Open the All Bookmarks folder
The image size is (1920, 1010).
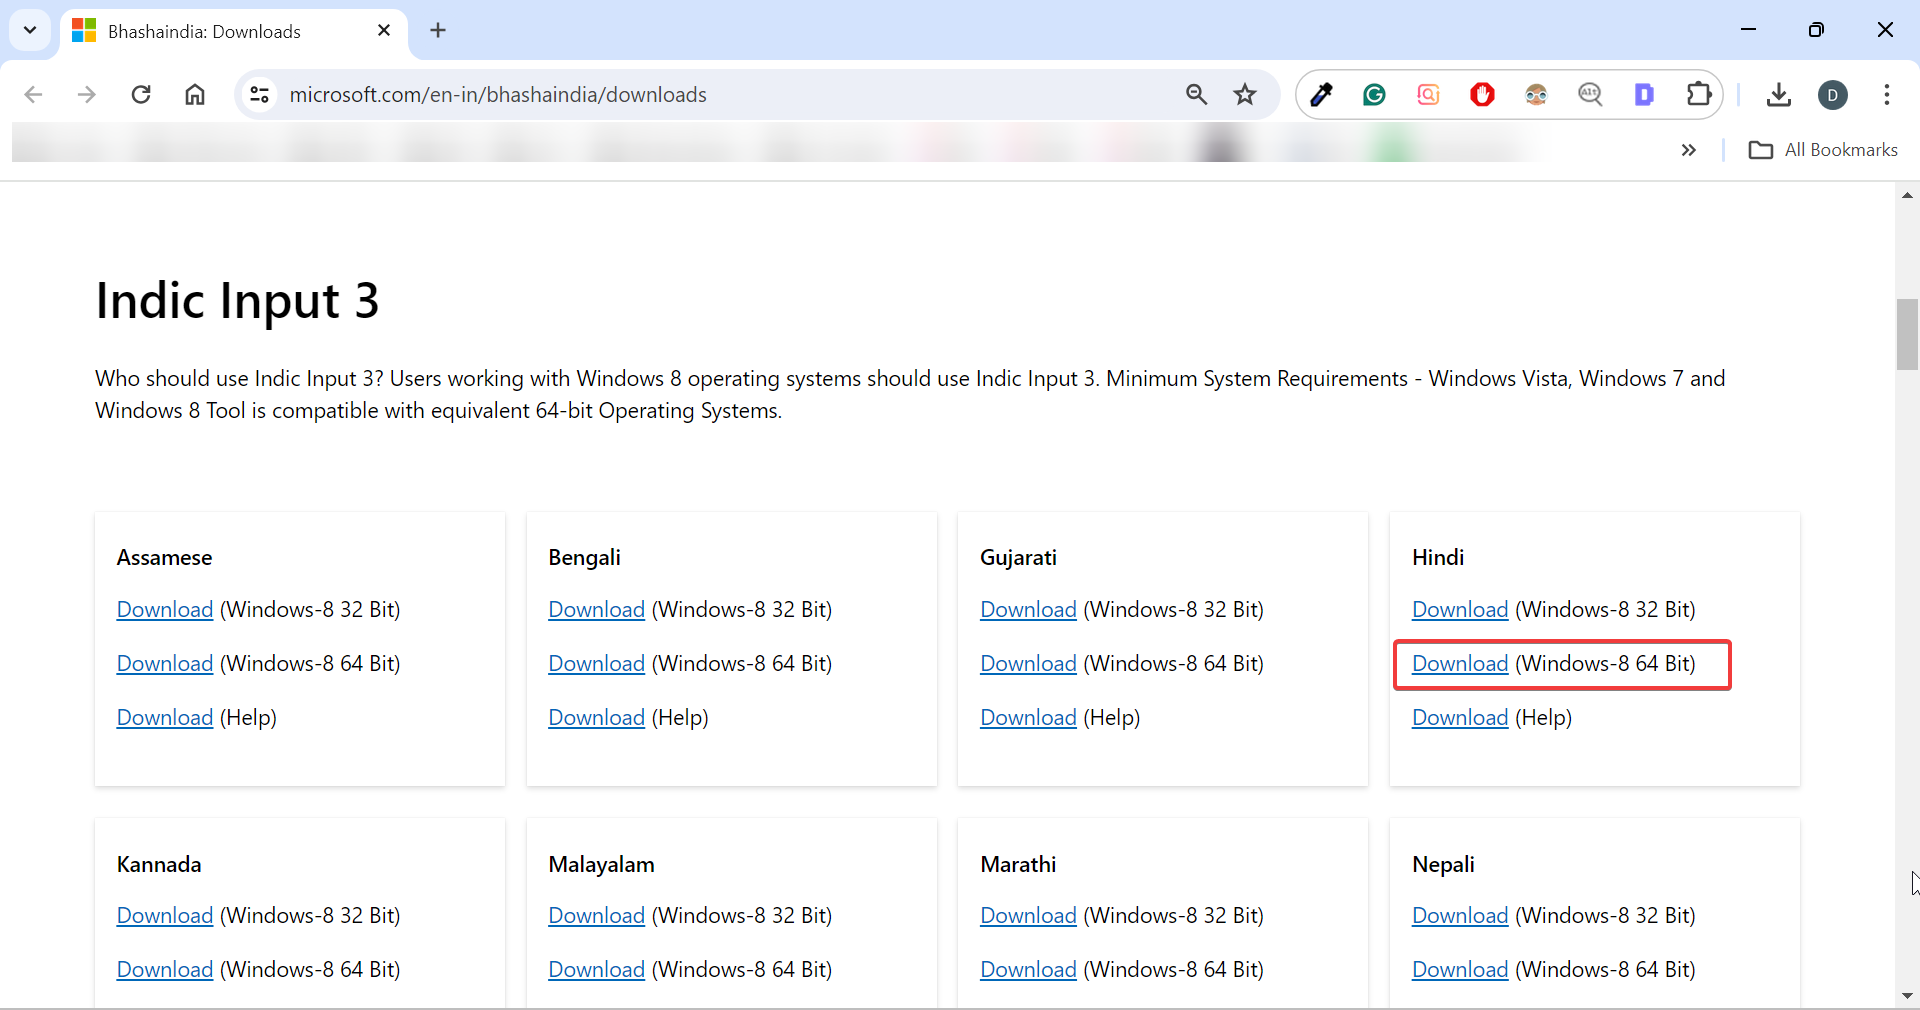[x=1823, y=150]
